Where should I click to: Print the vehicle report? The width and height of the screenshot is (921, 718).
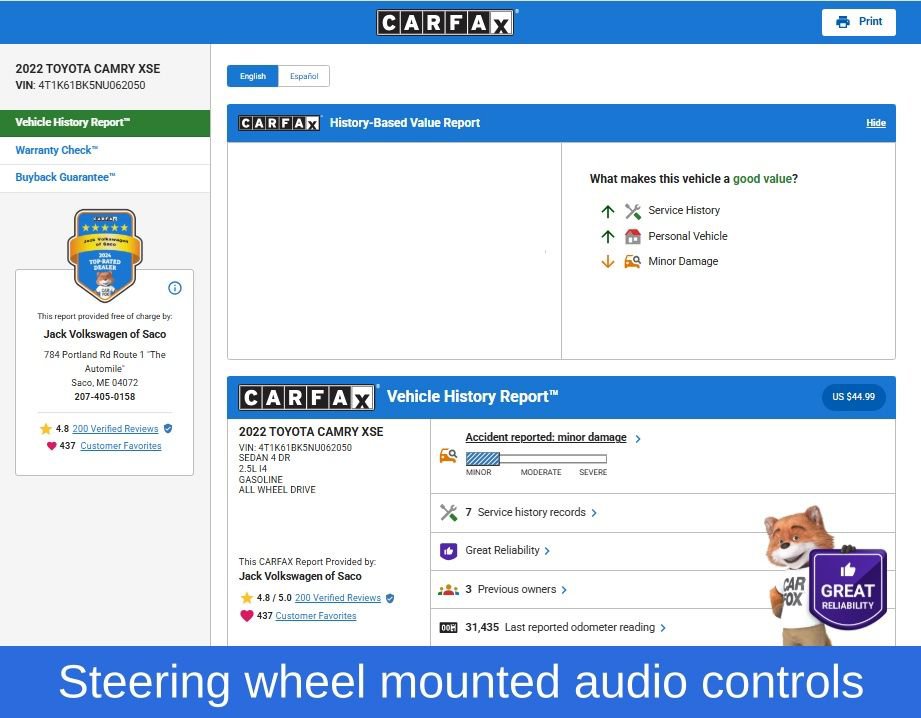pos(859,22)
